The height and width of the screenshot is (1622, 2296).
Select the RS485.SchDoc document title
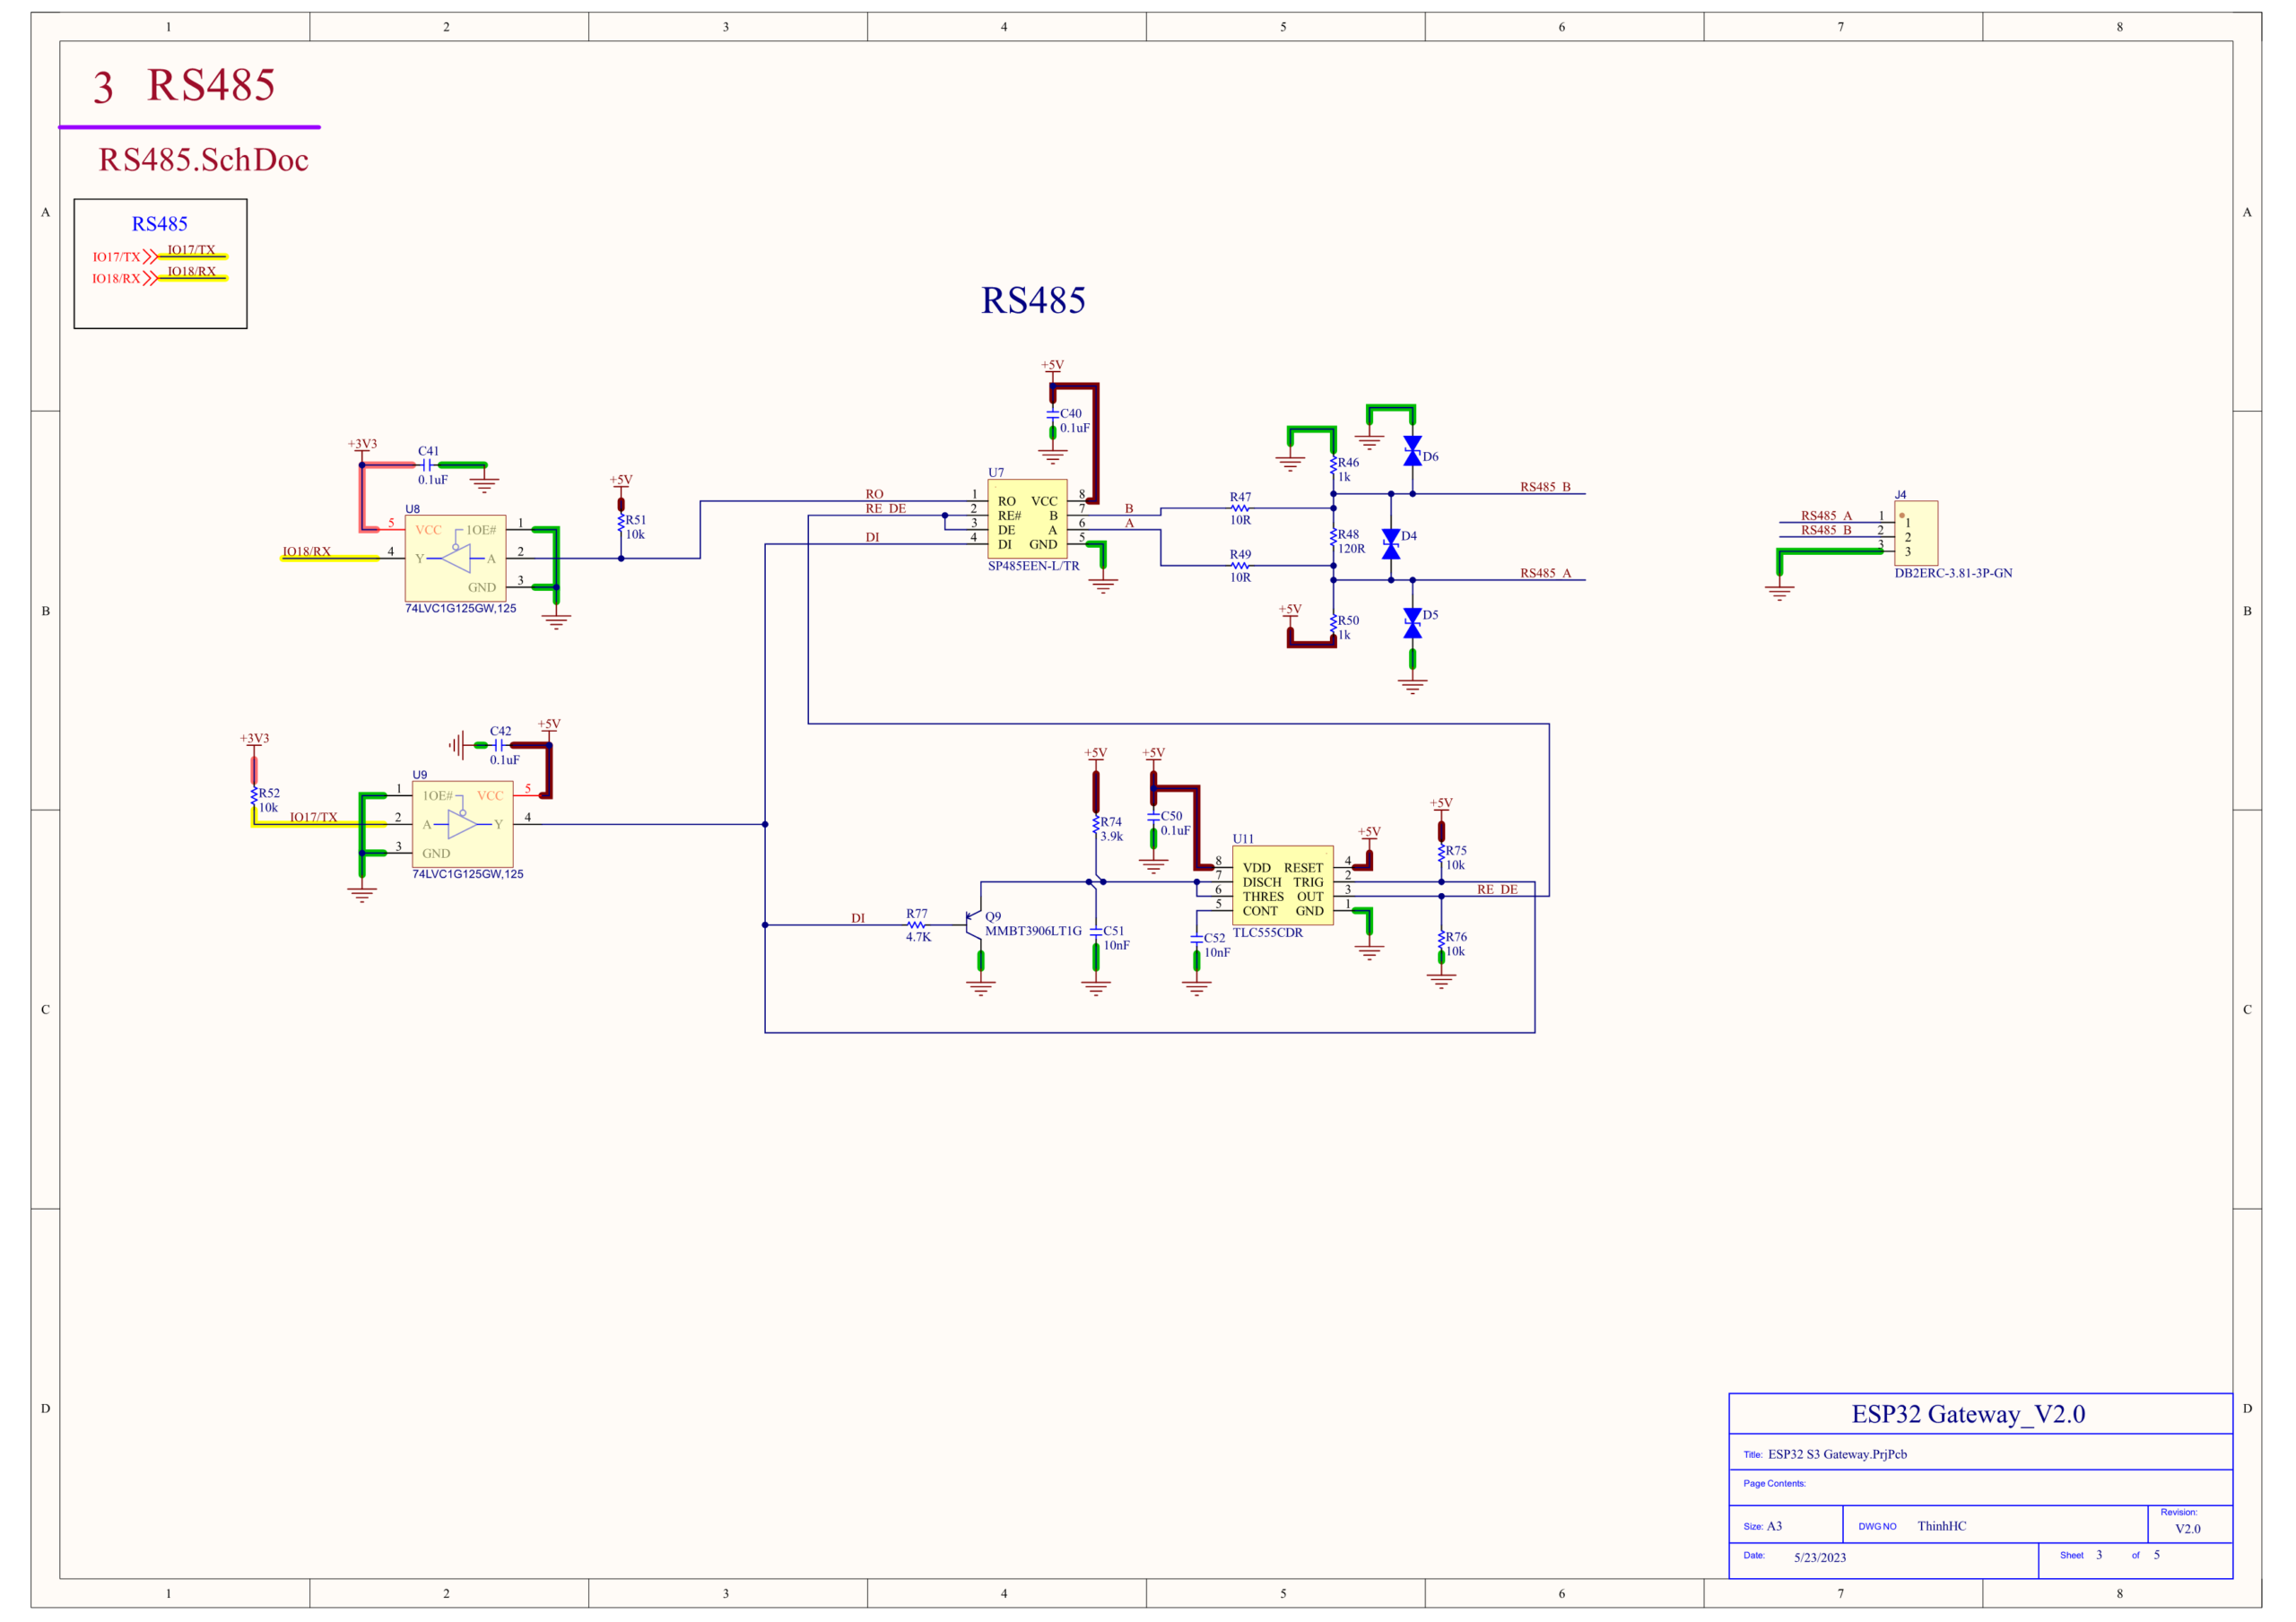[x=203, y=160]
